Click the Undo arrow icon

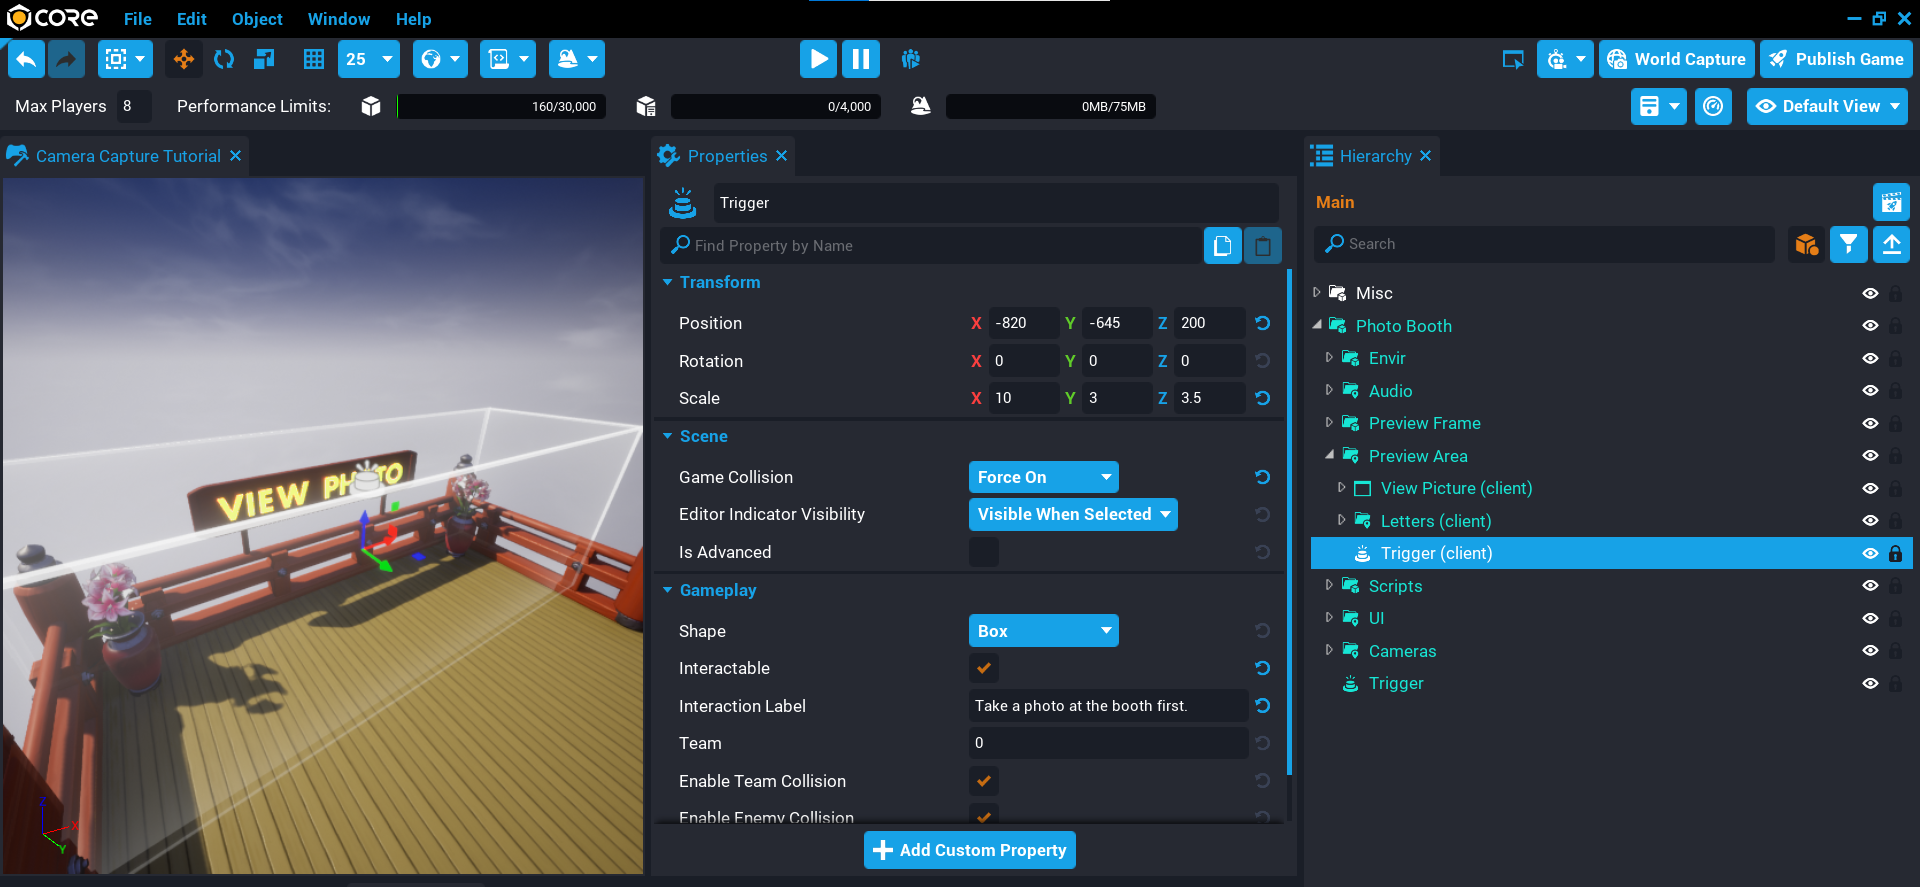pyautogui.click(x=27, y=59)
